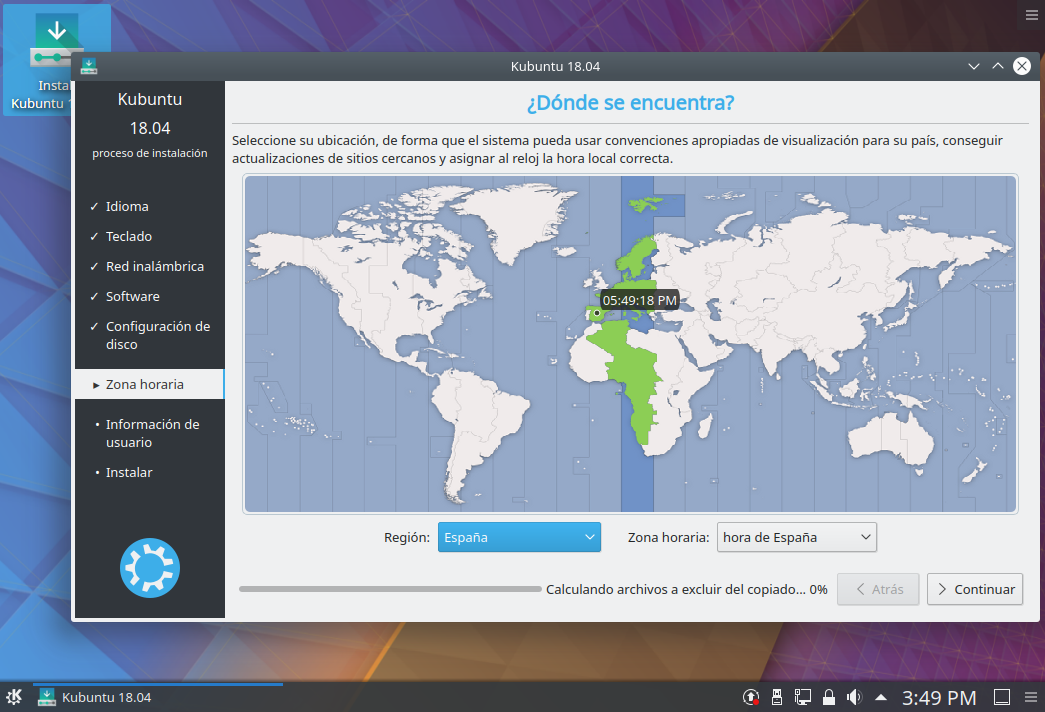
Task: Open the update notifier tray icon
Action: (751, 697)
